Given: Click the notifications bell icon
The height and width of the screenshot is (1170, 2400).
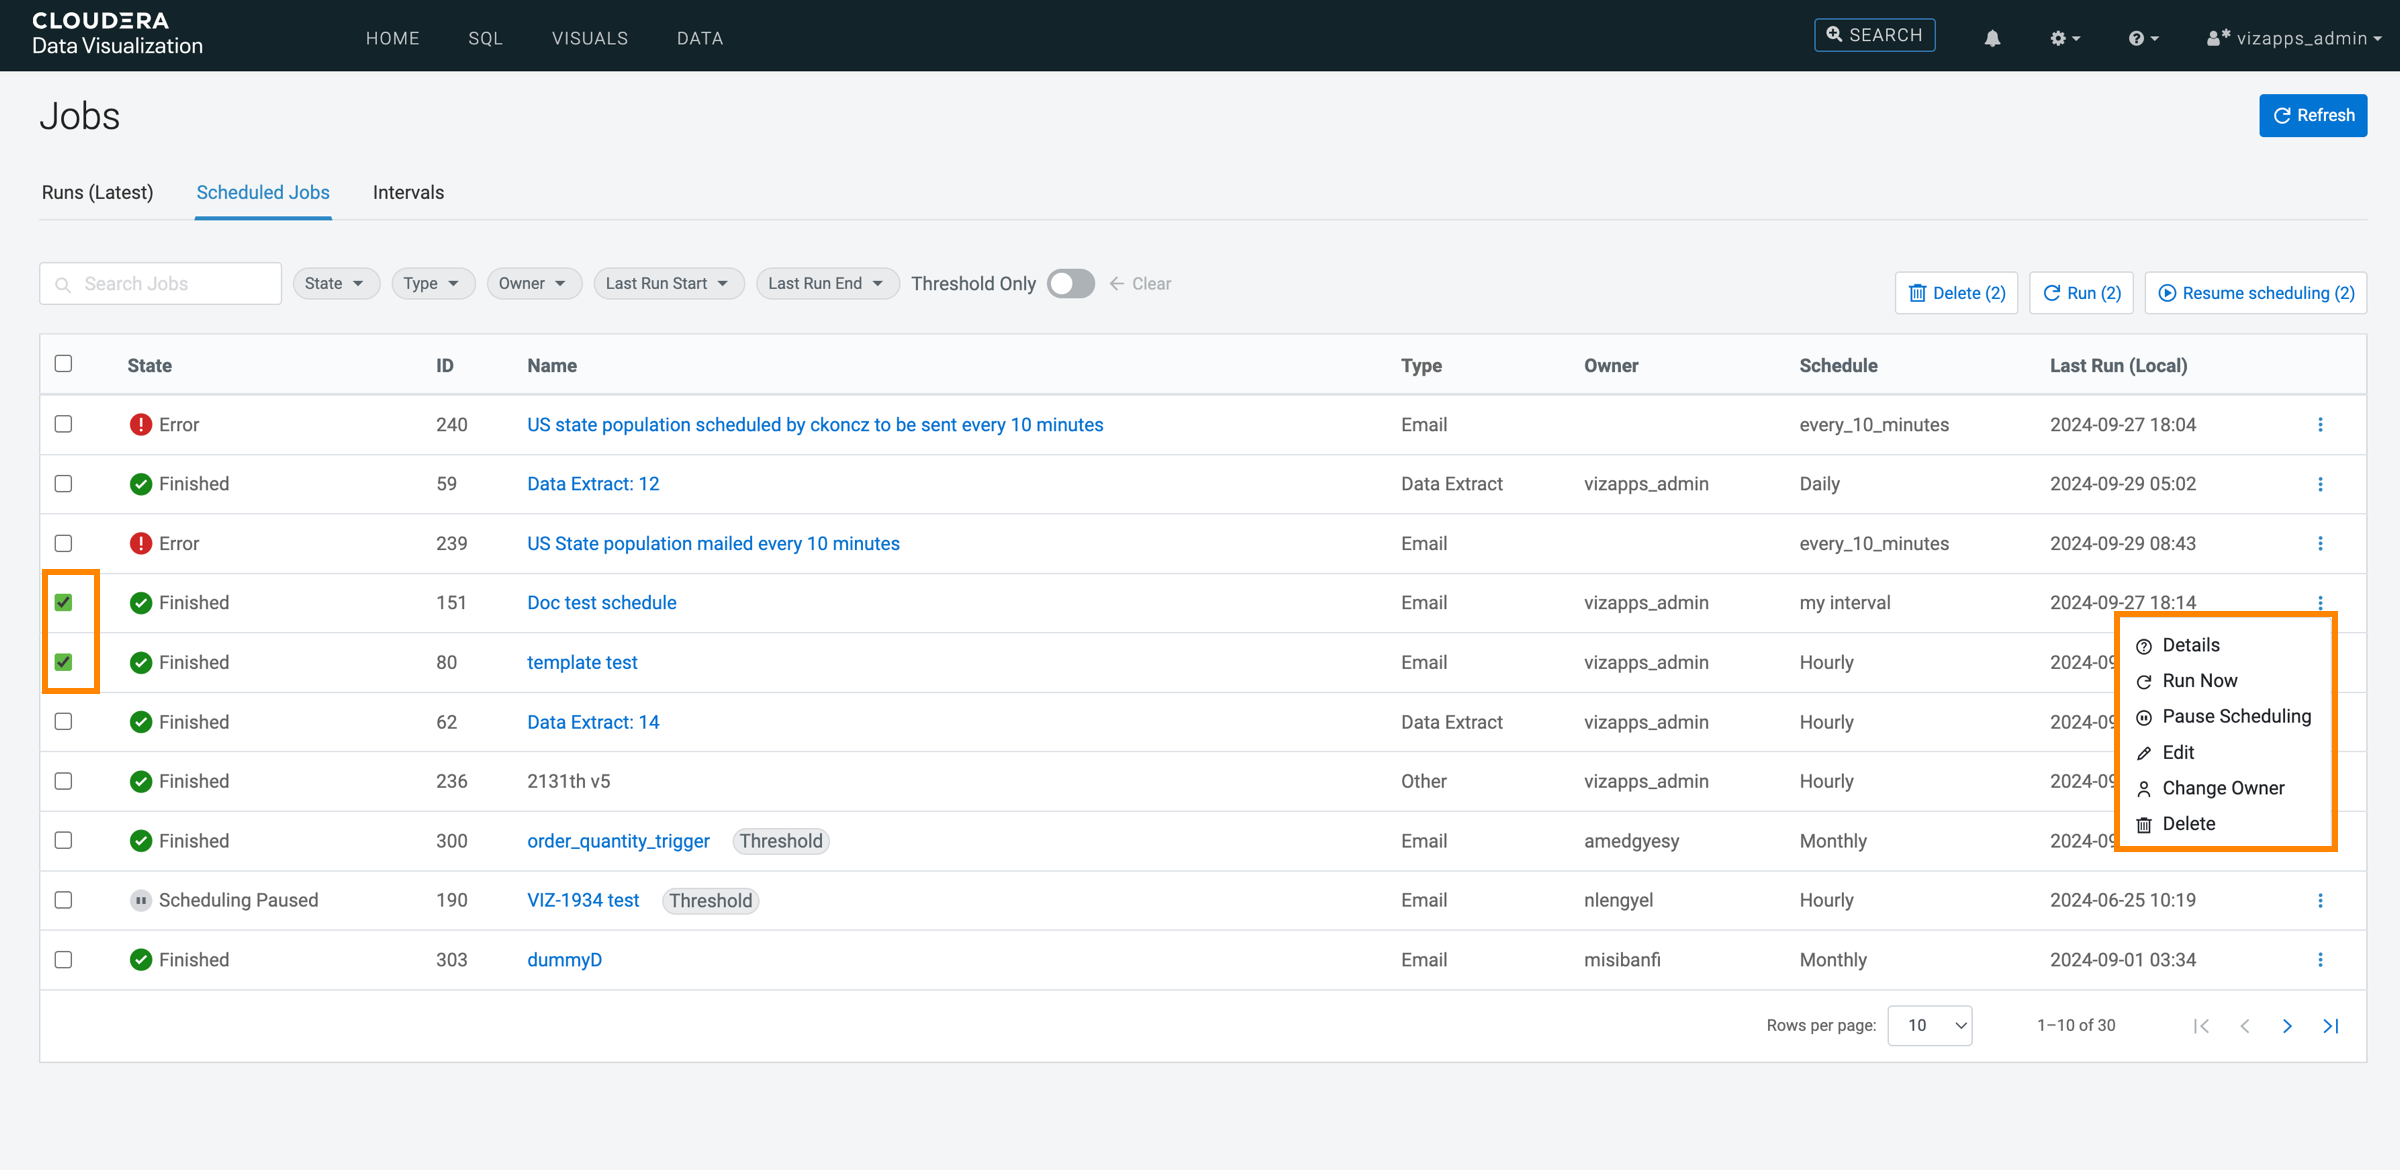Looking at the screenshot, I should (1992, 38).
